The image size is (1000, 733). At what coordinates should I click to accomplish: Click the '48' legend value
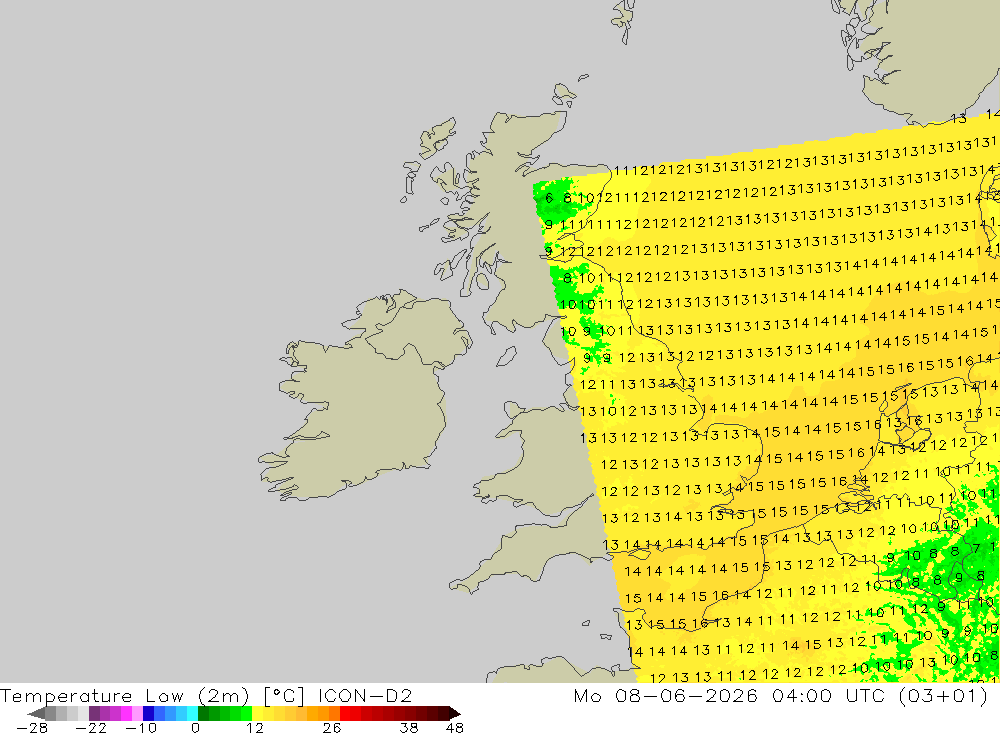point(455,728)
